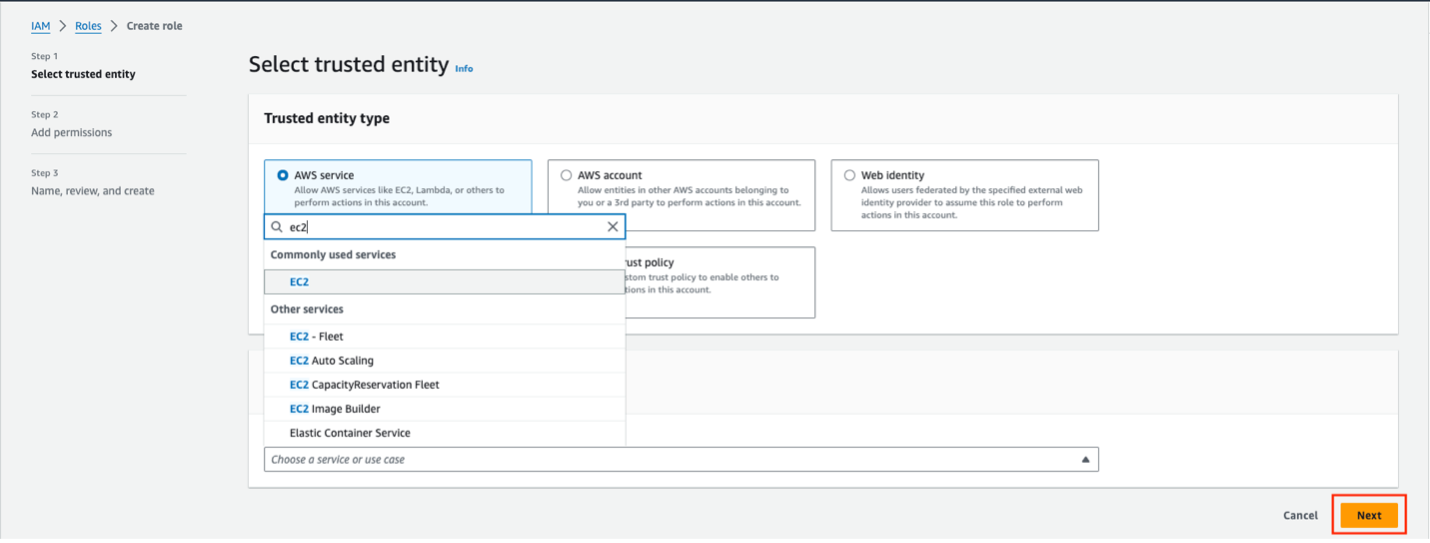
Task: Clear search text with the X icon
Action: (613, 227)
